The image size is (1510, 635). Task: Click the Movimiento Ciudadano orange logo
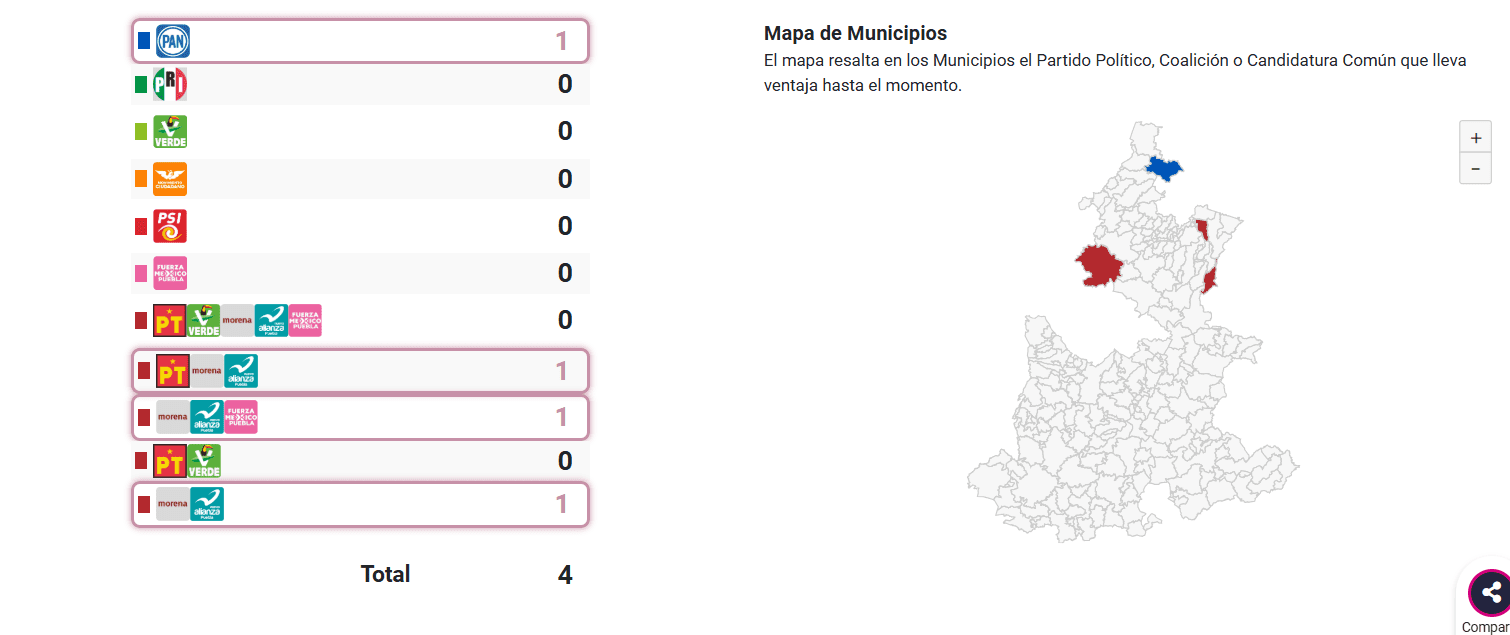click(x=169, y=179)
